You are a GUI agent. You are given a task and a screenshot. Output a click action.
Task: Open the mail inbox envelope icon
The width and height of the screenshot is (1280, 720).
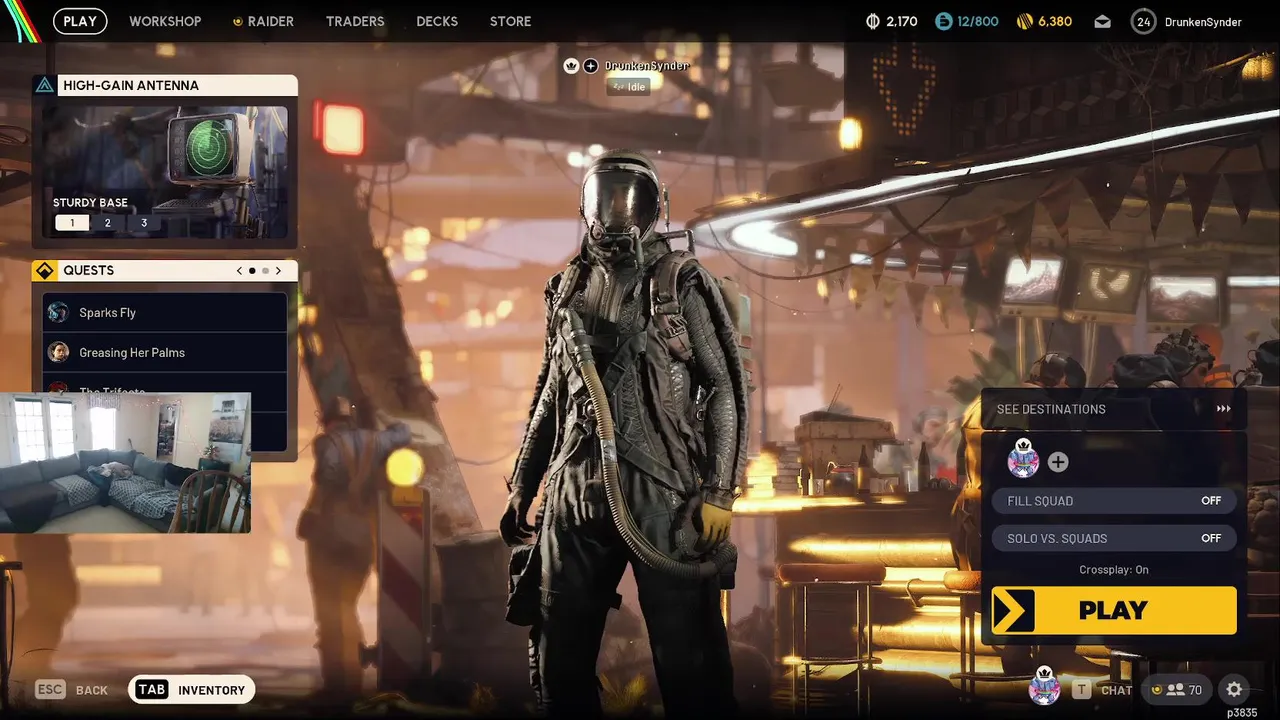1102,22
